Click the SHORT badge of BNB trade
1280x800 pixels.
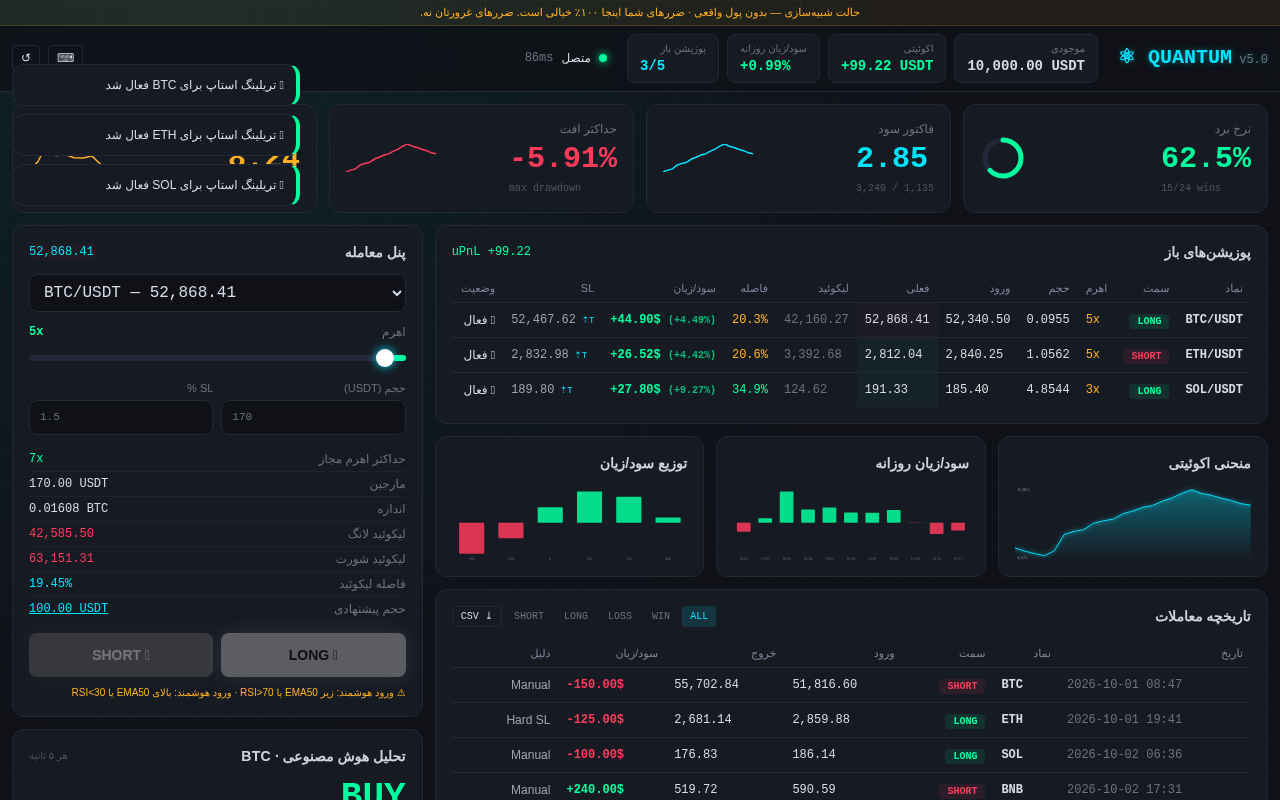click(x=962, y=791)
